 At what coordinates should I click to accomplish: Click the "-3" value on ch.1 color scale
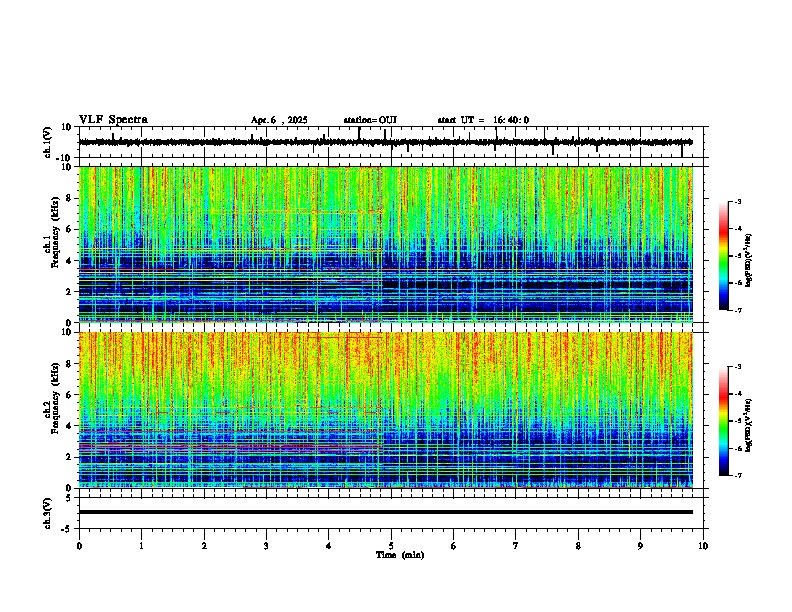(x=738, y=201)
